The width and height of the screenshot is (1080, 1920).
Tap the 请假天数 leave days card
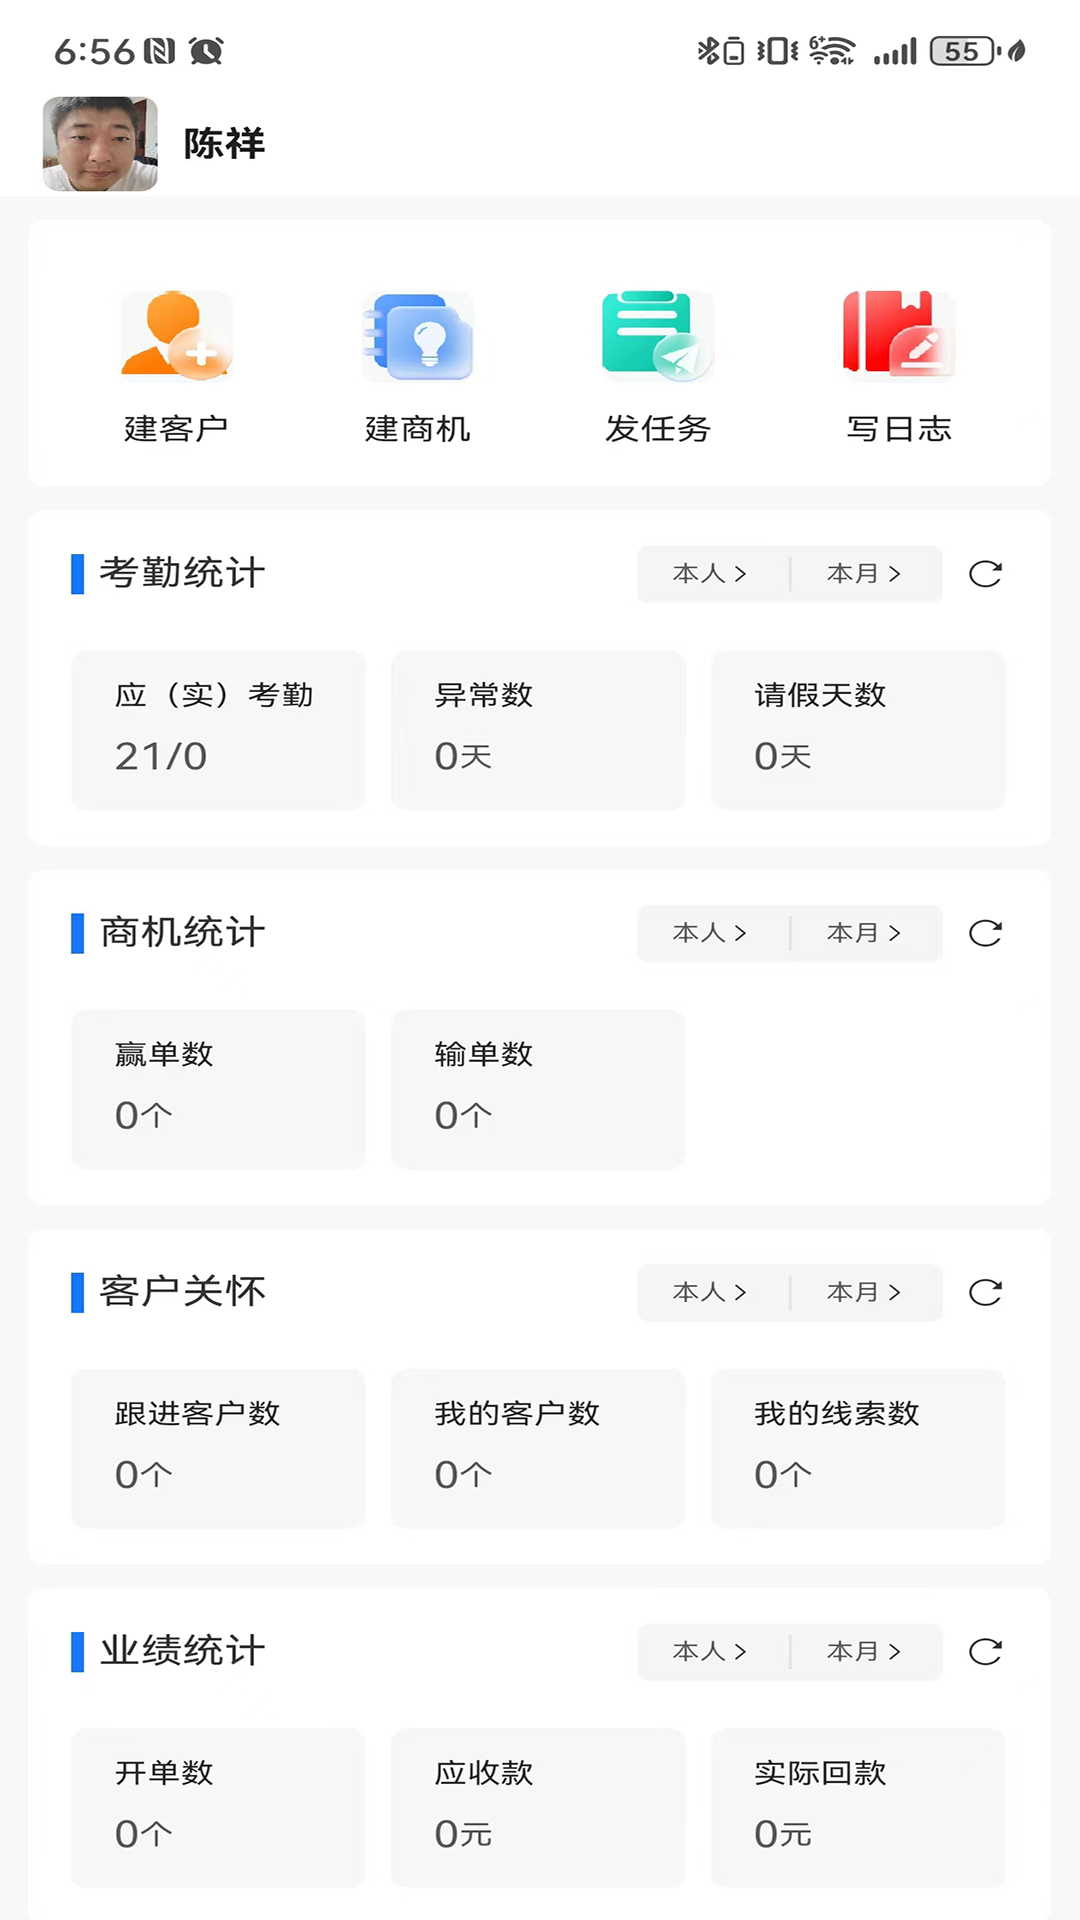point(857,730)
